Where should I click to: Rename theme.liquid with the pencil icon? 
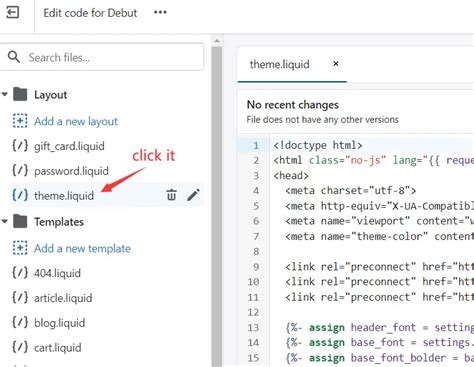(193, 195)
